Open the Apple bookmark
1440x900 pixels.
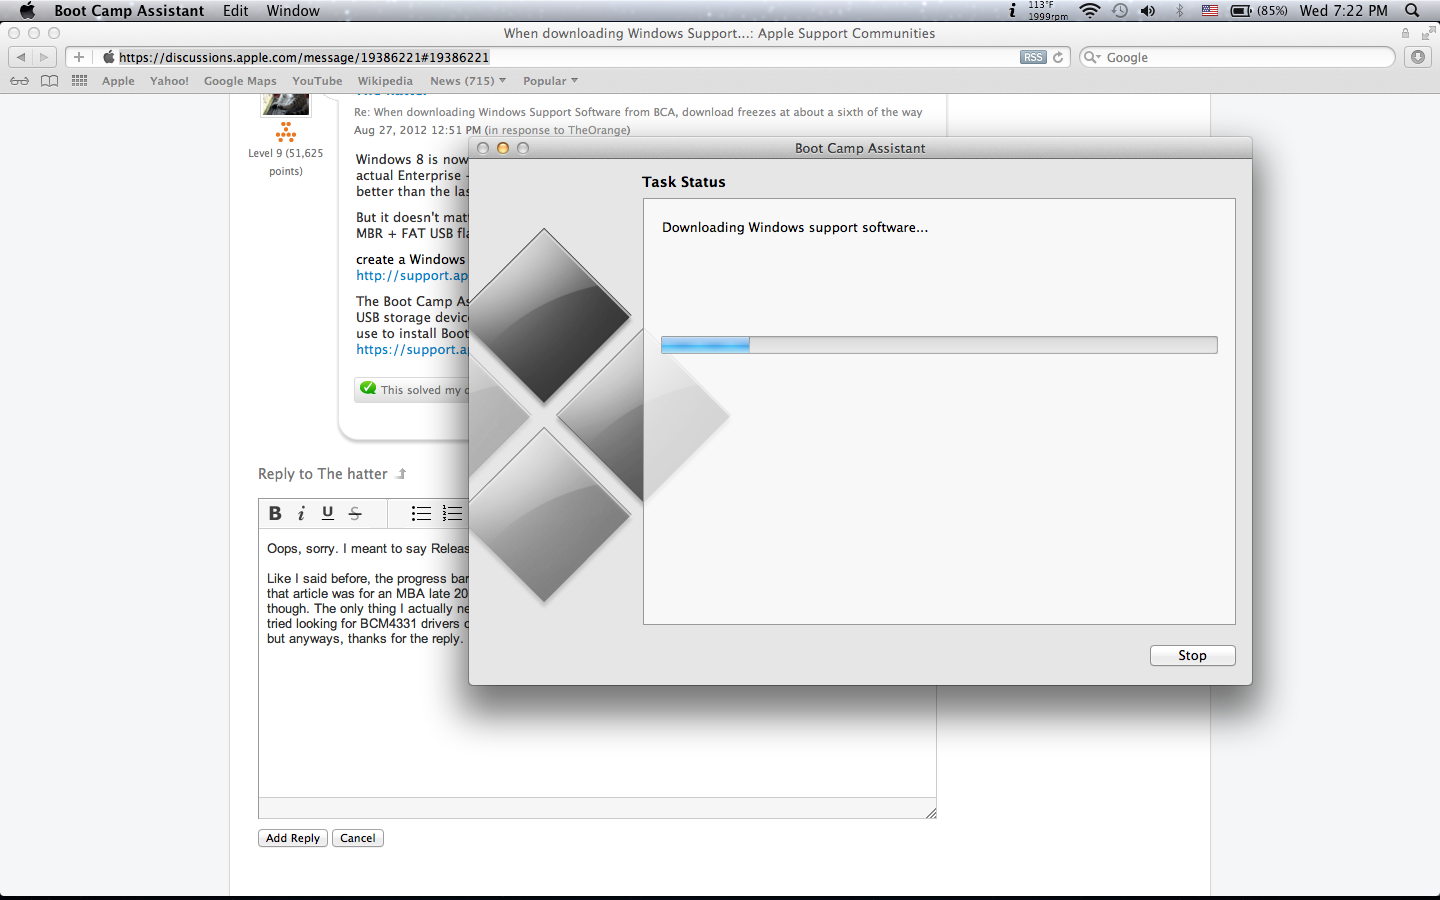coord(118,81)
